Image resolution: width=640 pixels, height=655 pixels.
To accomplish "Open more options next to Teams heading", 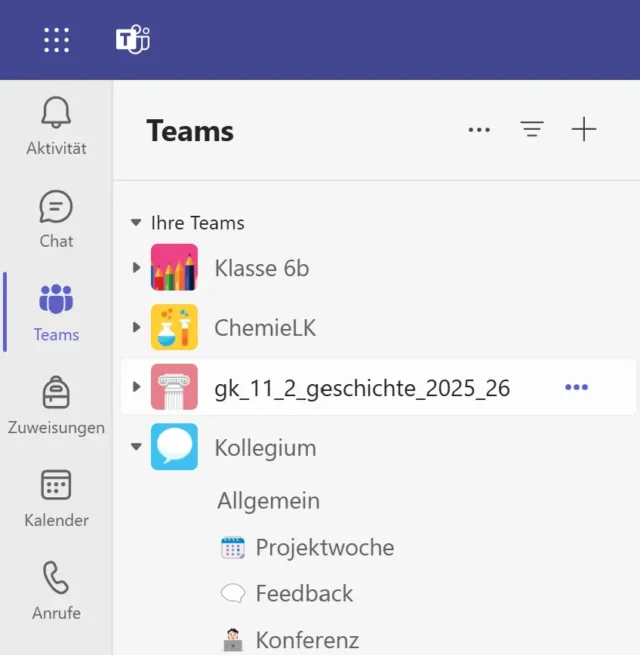I will pyautogui.click(x=480, y=130).
